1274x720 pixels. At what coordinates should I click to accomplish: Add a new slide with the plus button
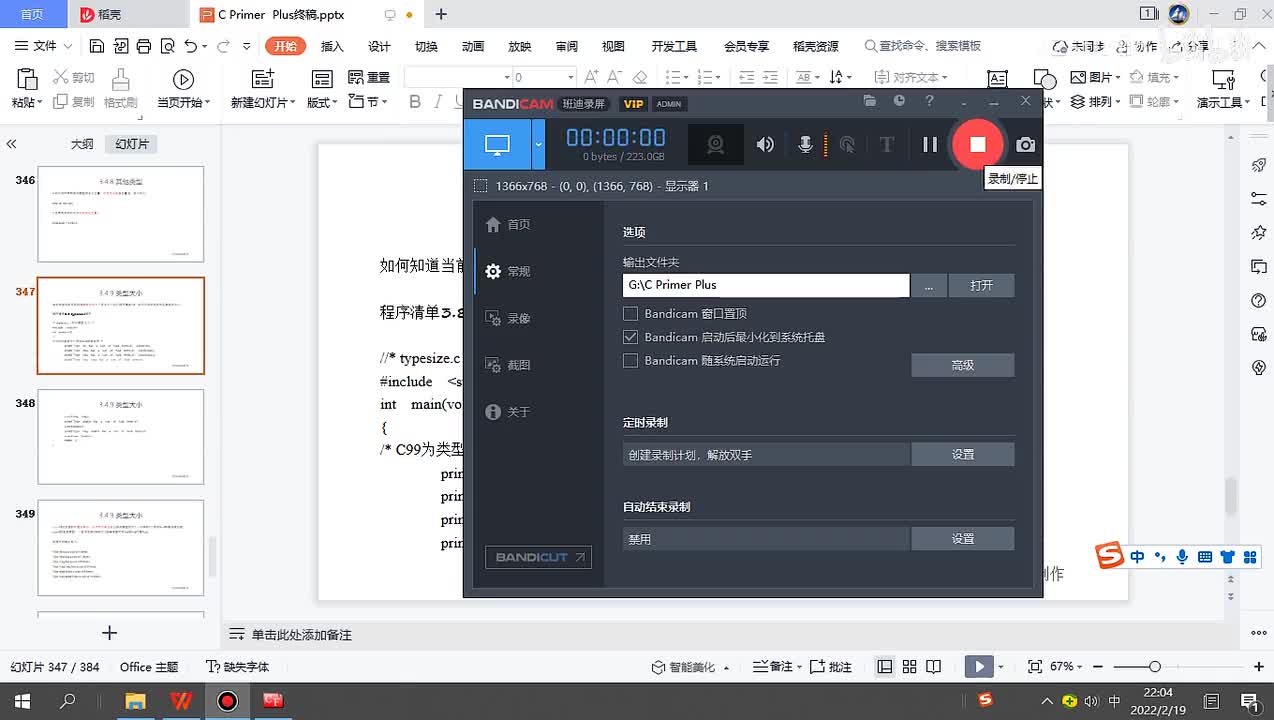pos(110,633)
